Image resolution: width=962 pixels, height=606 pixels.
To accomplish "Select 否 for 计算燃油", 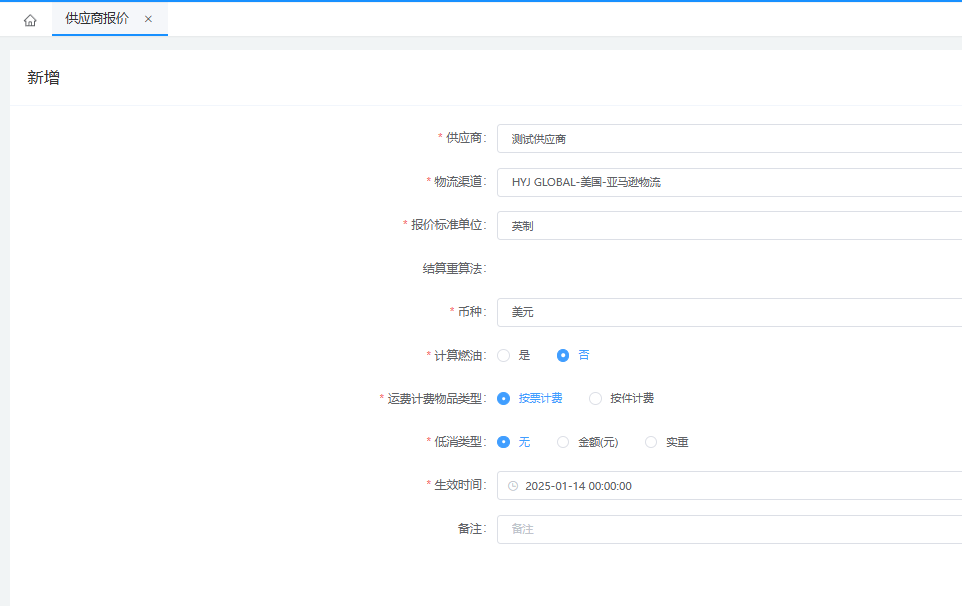I will (x=563, y=355).
